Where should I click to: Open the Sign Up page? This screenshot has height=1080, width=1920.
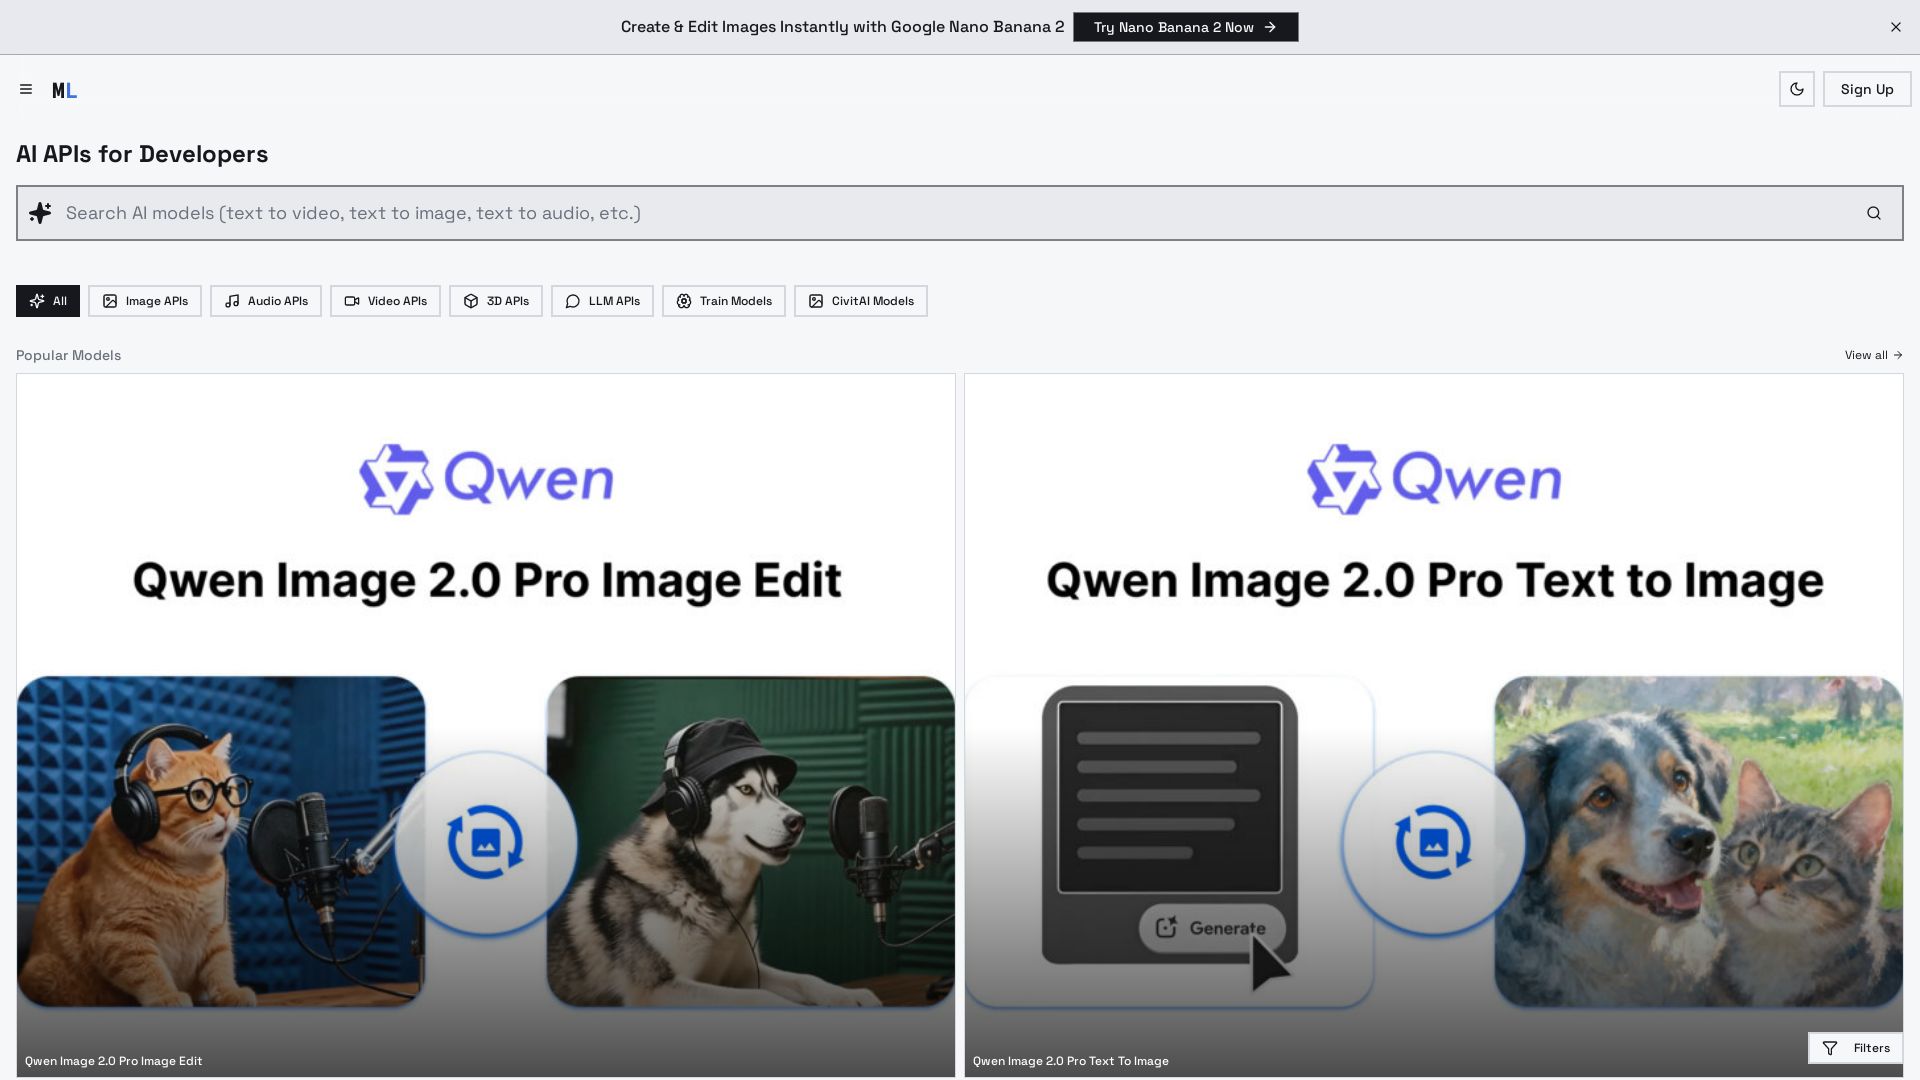coord(1866,90)
